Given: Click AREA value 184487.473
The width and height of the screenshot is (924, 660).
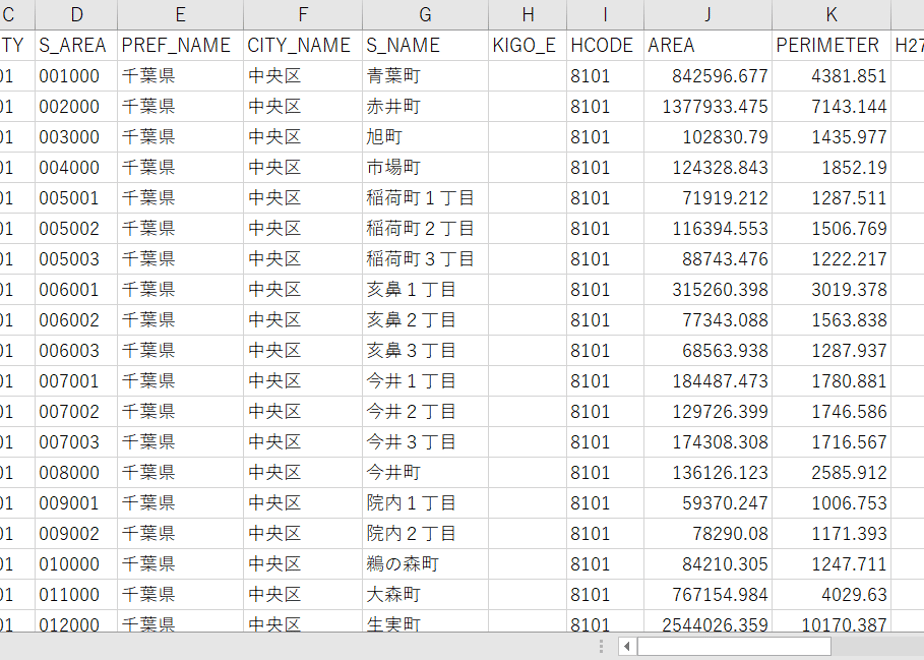Looking at the screenshot, I should 708,381.
